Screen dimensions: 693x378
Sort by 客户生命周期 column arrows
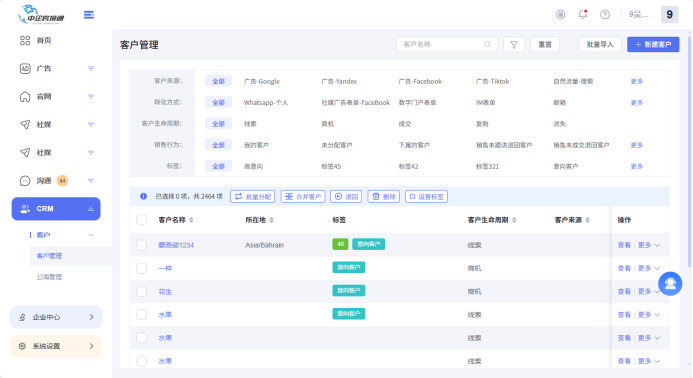pyautogui.click(x=514, y=220)
